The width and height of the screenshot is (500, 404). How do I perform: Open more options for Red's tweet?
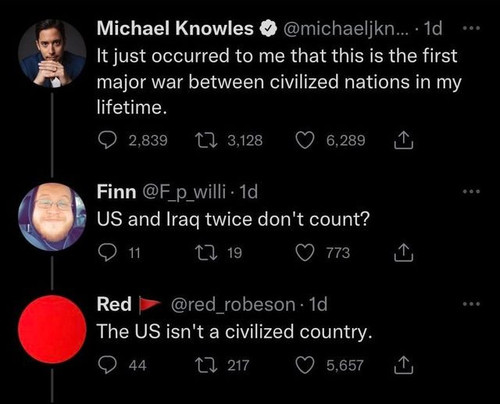[472, 304]
